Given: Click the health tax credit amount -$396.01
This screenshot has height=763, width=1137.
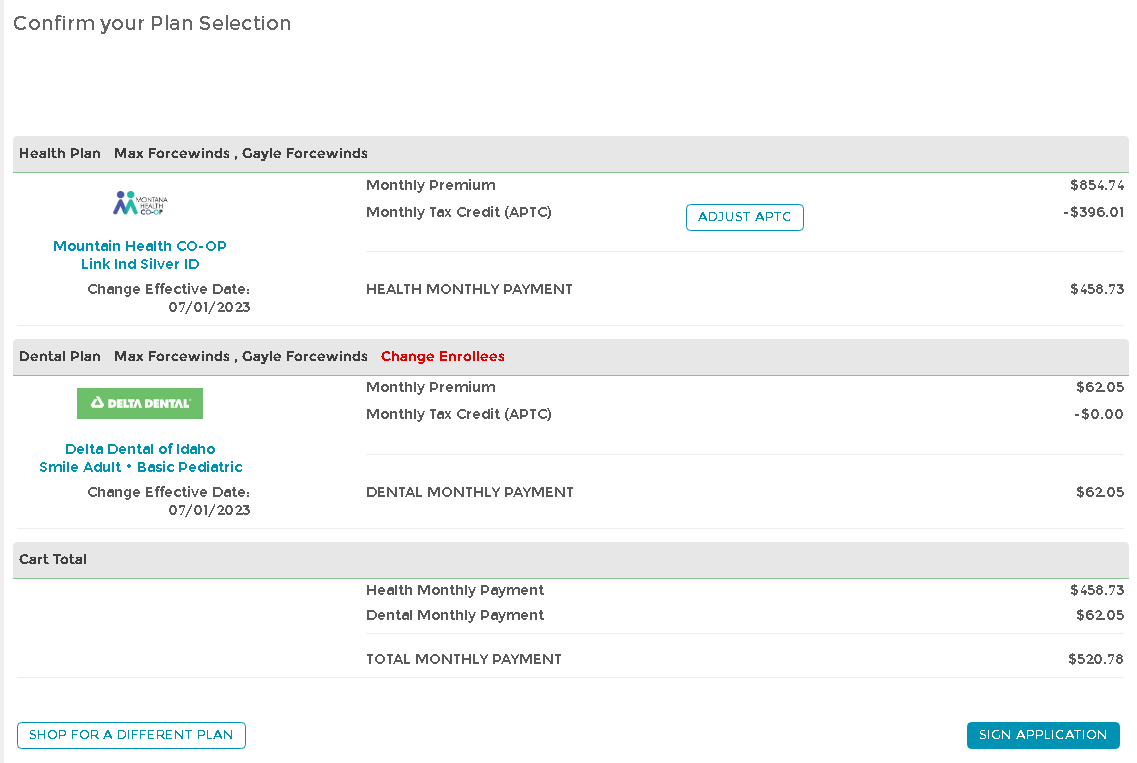Looking at the screenshot, I should pyautogui.click(x=1093, y=212).
